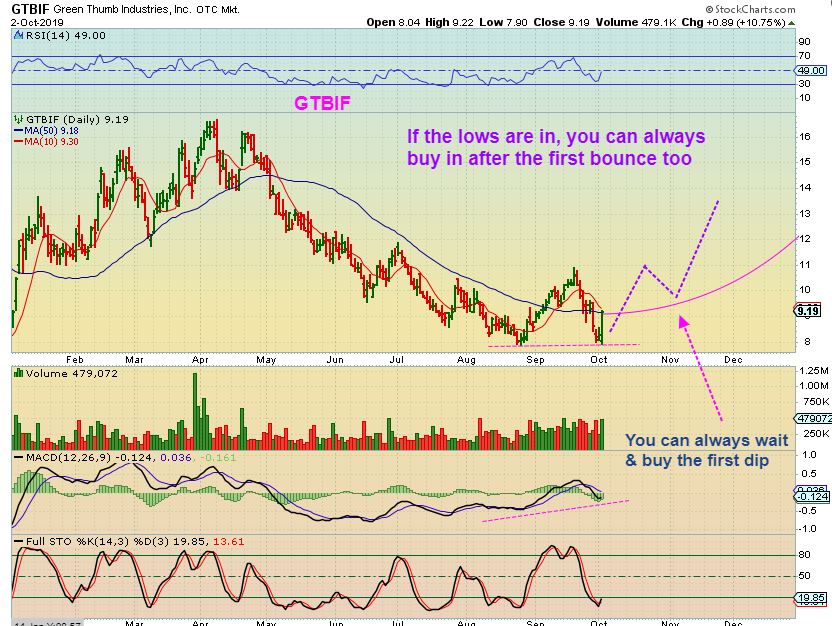The width and height of the screenshot is (832, 626).
Task: Click the volume bars icon beside Volume 479,072
Action: [x=19, y=373]
